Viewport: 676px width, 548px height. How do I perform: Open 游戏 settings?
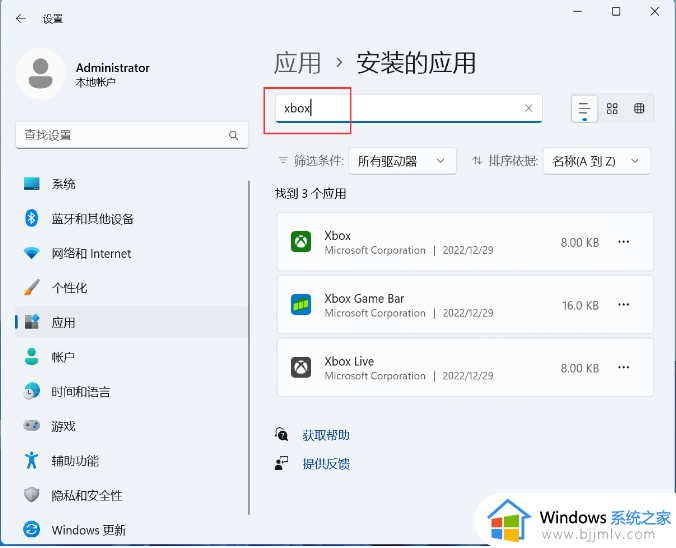point(131,426)
